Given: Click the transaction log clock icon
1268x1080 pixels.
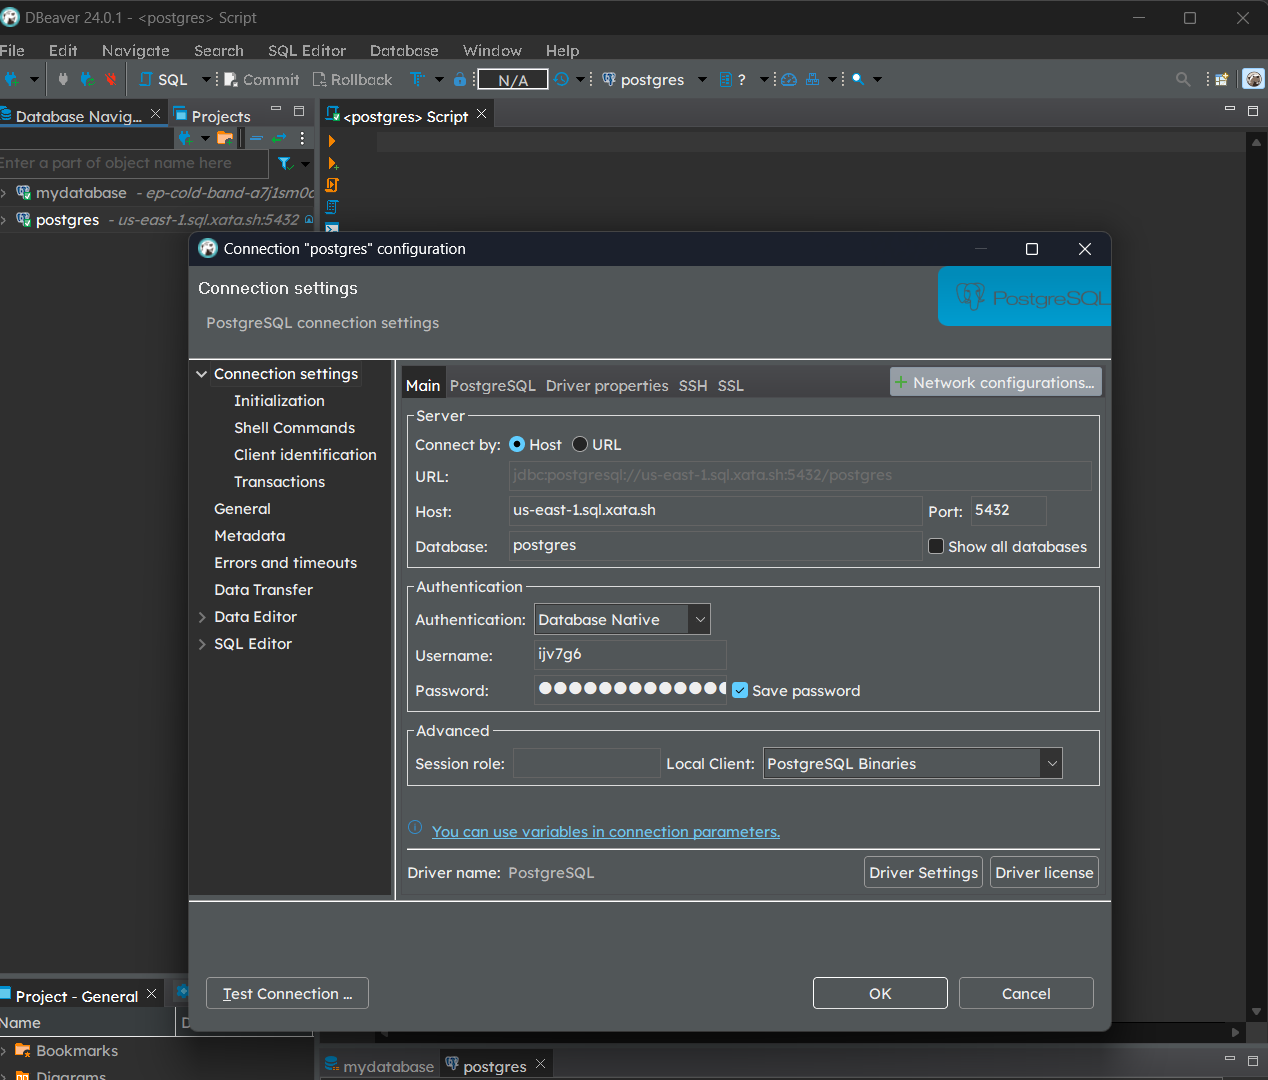Looking at the screenshot, I should coord(562,80).
